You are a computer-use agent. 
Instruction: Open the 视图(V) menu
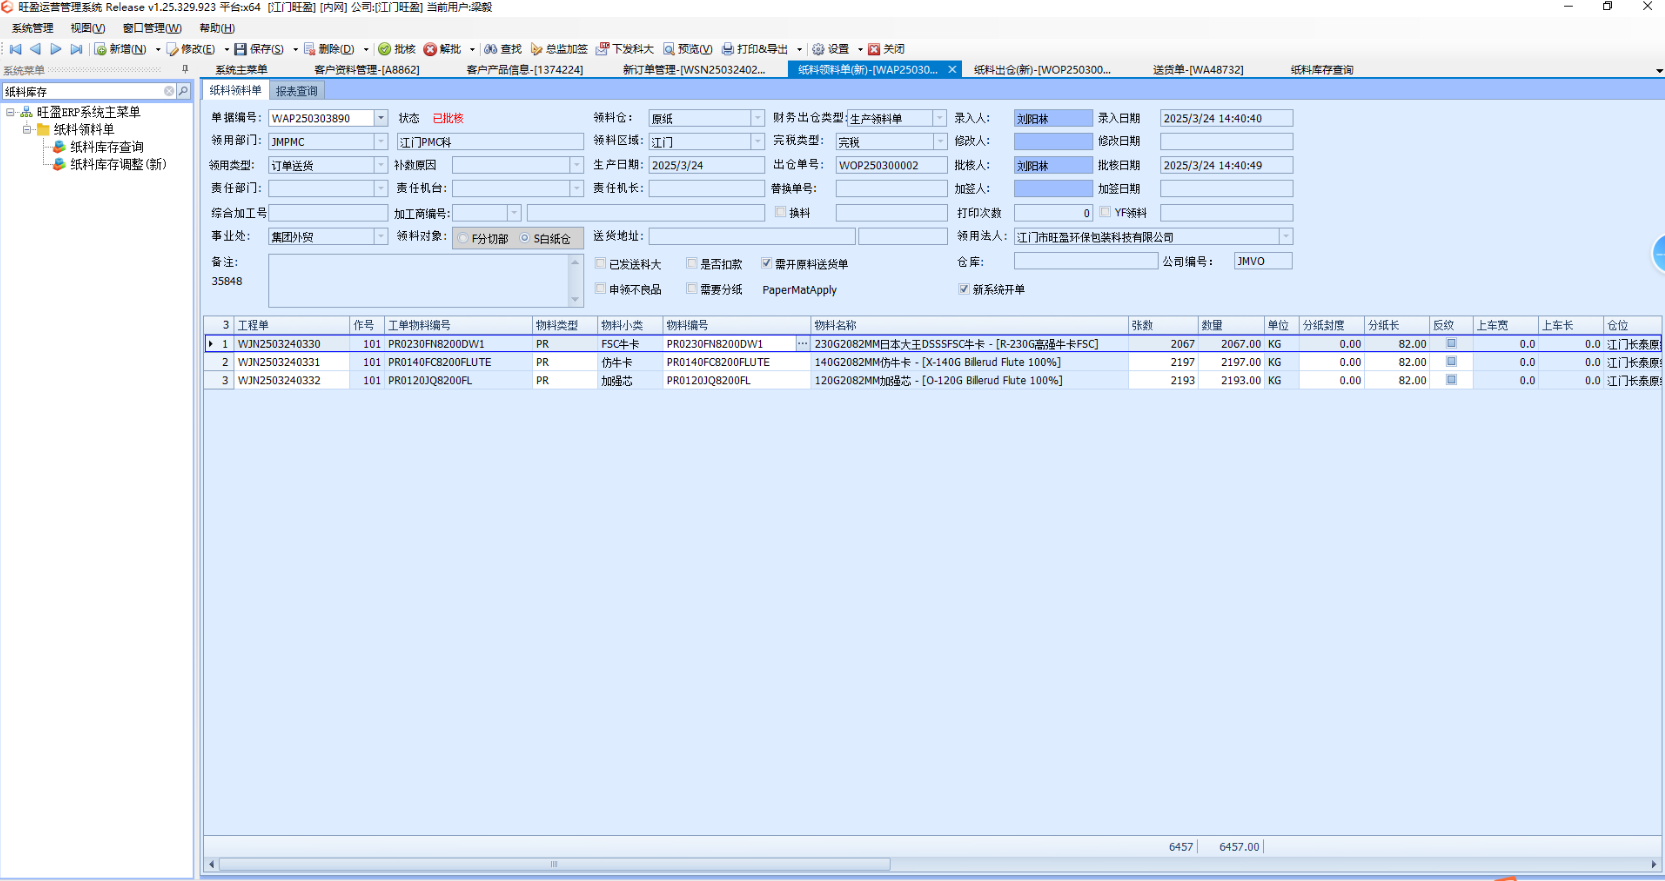click(88, 28)
